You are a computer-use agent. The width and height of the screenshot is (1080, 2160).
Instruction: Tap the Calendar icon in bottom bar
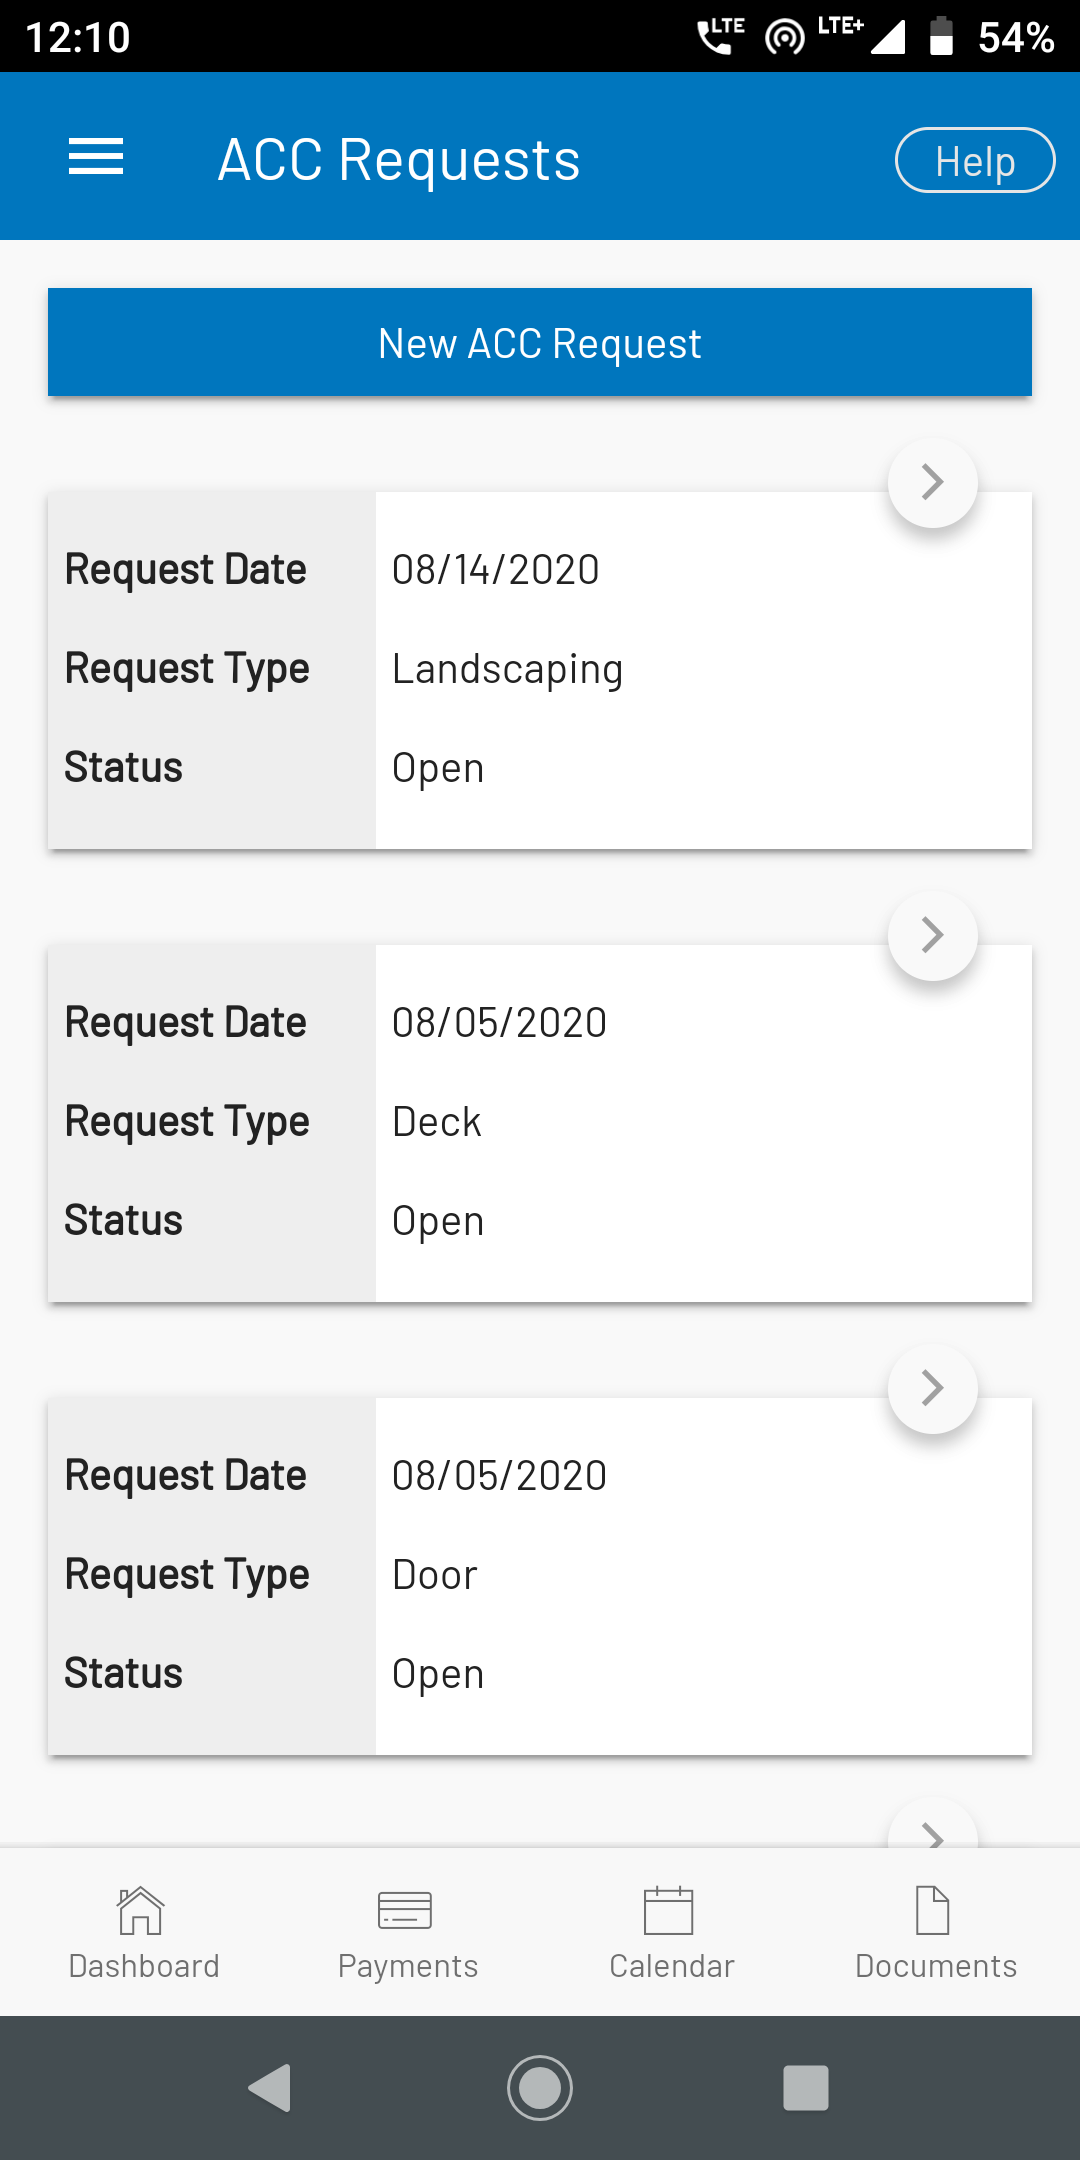pyautogui.click(x=669, y=1910)
